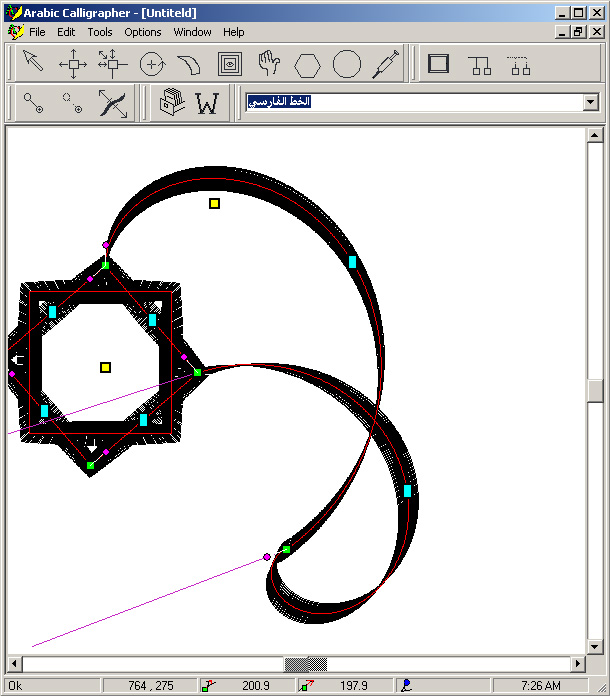Pick the circle shape tool
Screen dimensions: 610x696
point(346,65)
